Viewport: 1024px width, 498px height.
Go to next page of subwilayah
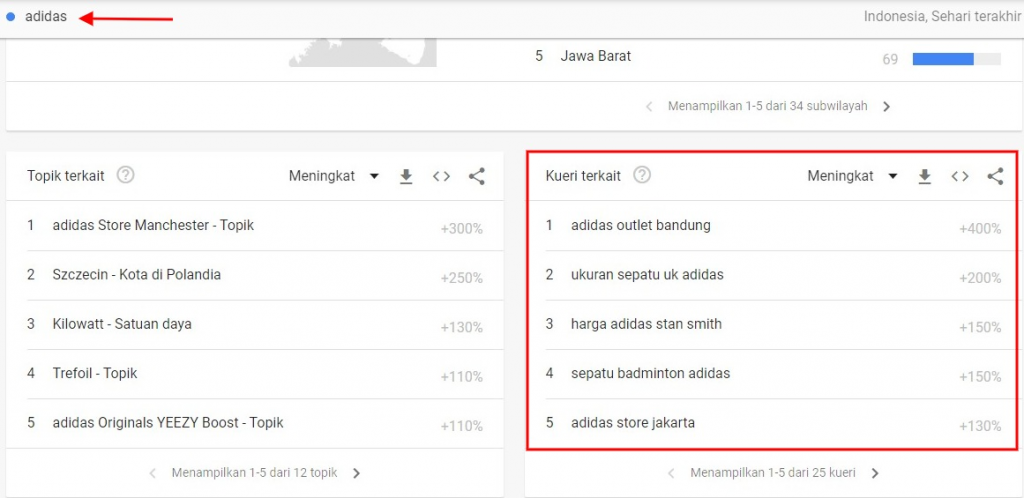[886, 106]
